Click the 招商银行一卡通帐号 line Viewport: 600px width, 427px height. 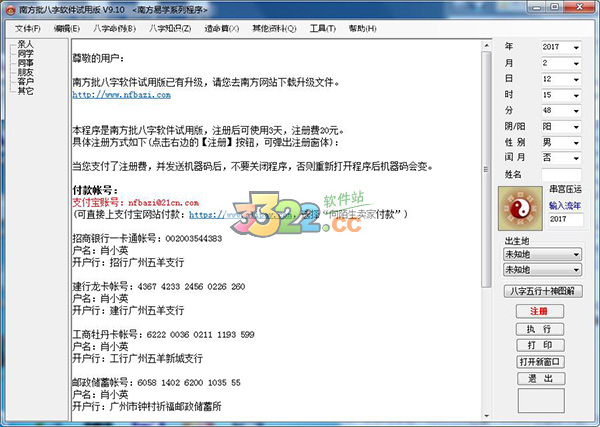pyautogui.click(x=147, y=238)
